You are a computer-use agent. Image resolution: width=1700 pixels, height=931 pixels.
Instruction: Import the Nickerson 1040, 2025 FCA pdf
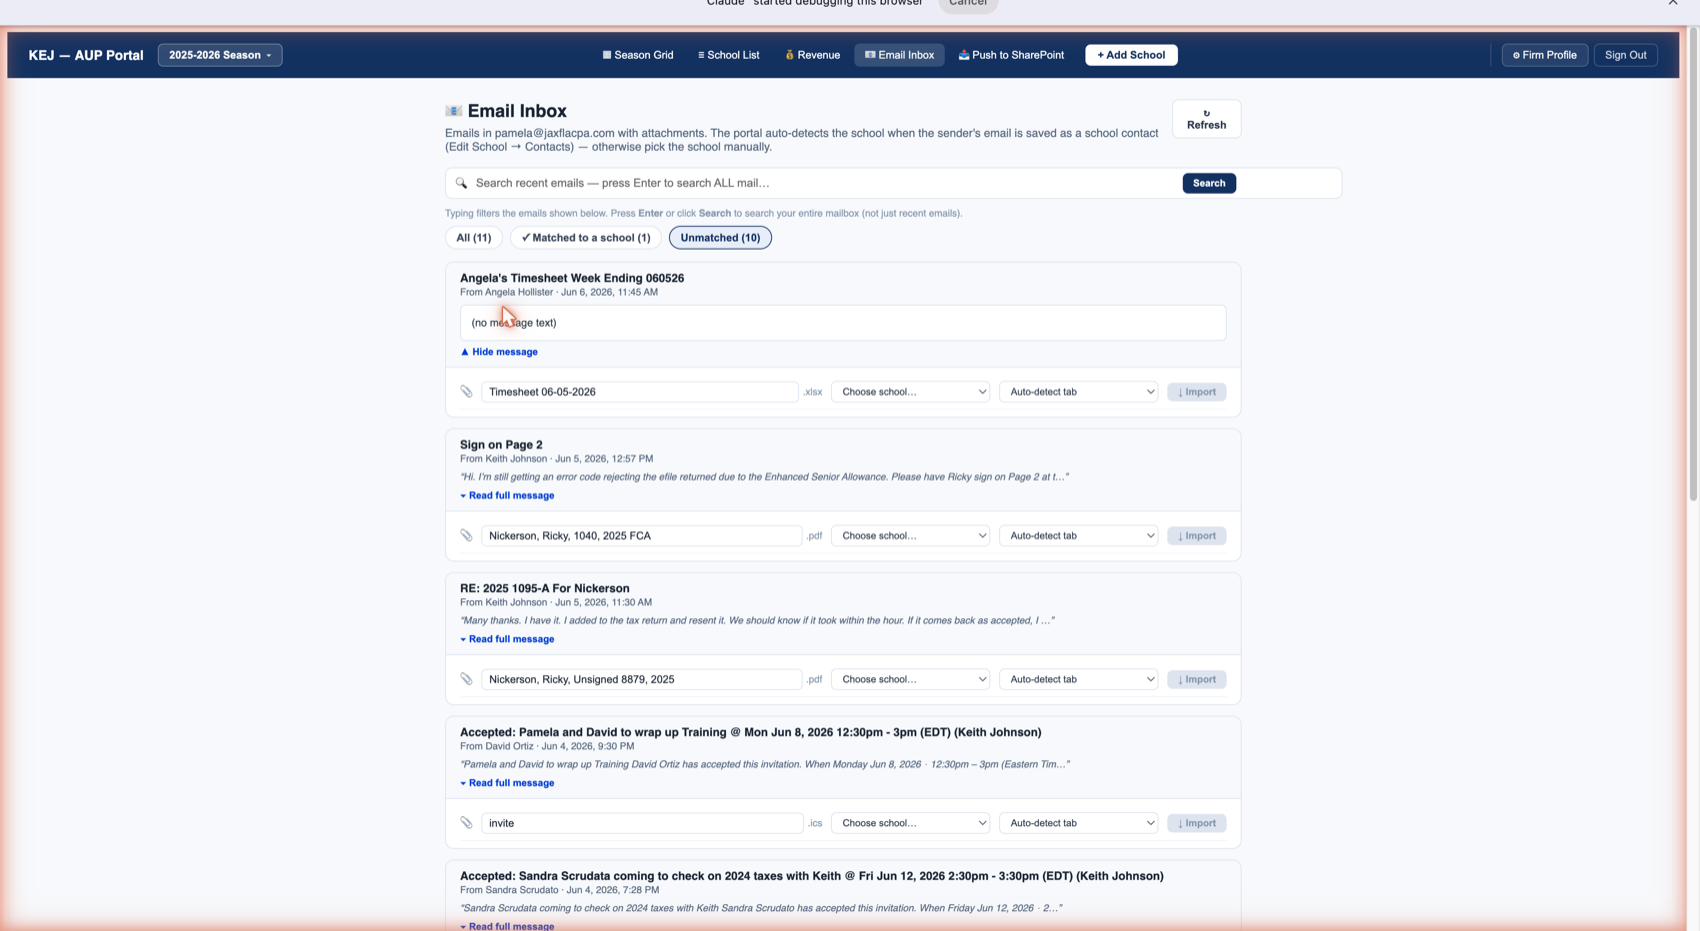[1196, 536]
